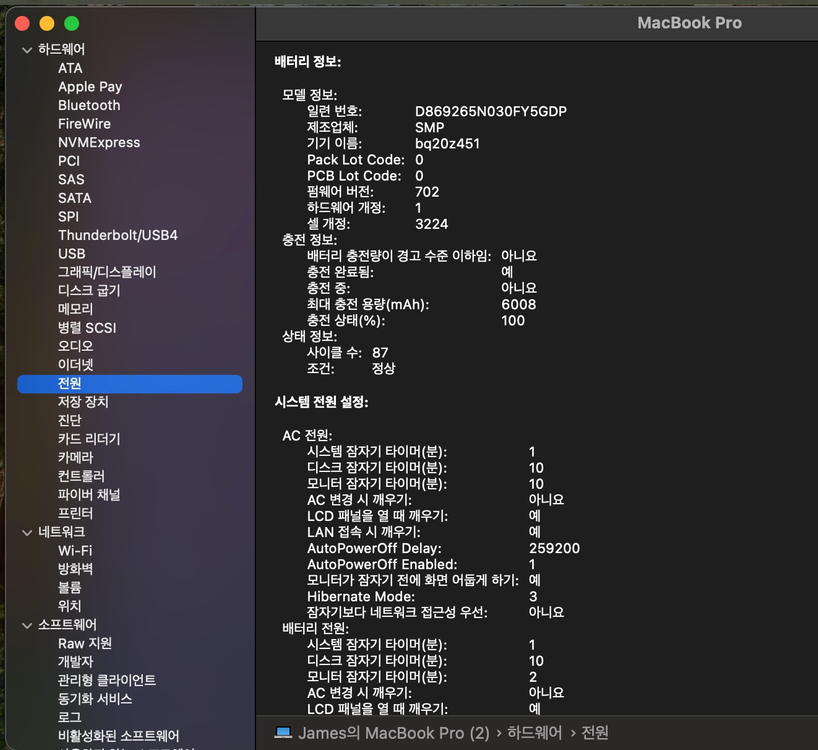This screenshot has height=750, width=818.
Task: Click 하드웨어 in the path bar
Action: click(x=535, y=733)
